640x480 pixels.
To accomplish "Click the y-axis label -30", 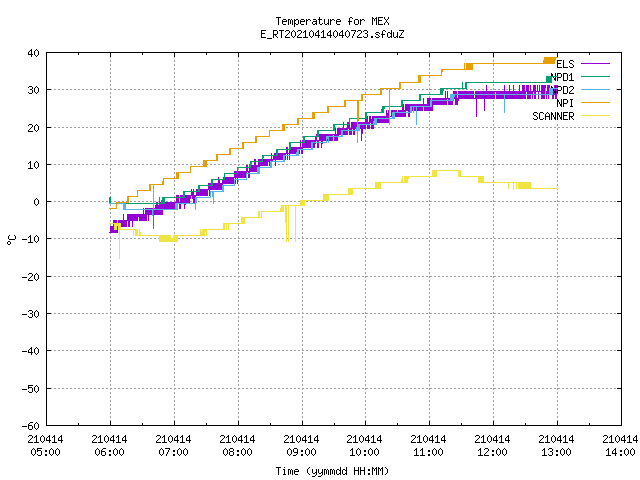I will click(x=31, y=314).
